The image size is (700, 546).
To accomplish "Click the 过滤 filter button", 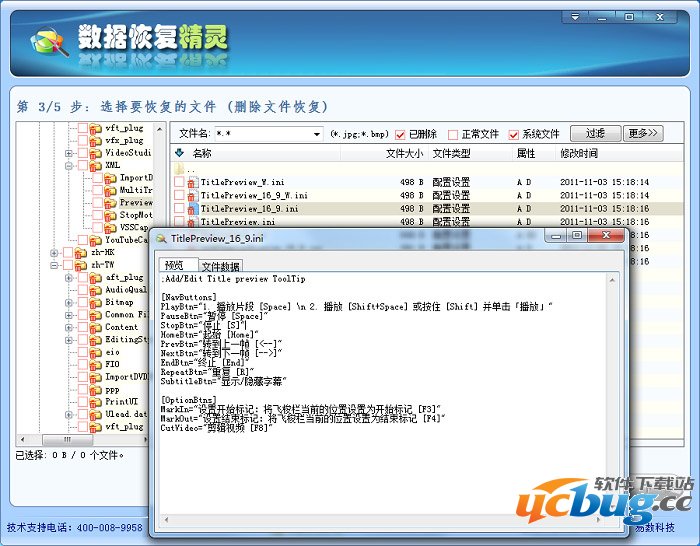I will click(x=595, y=133).
